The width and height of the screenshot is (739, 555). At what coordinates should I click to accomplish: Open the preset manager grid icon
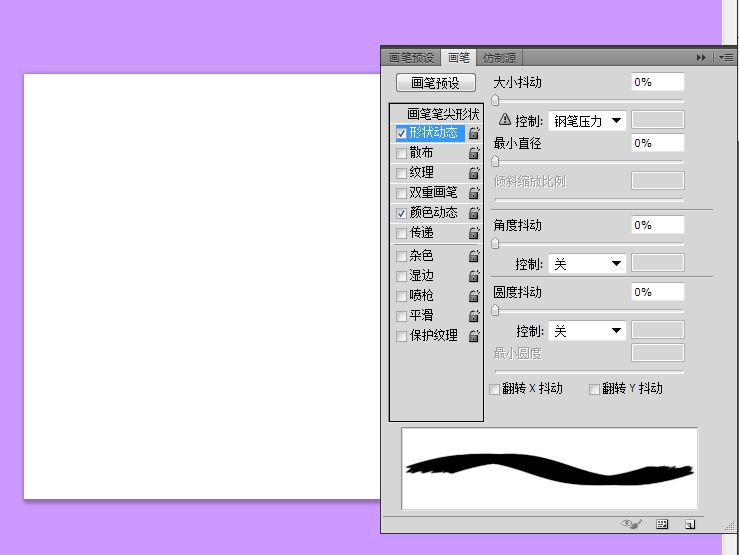(662, 524)
